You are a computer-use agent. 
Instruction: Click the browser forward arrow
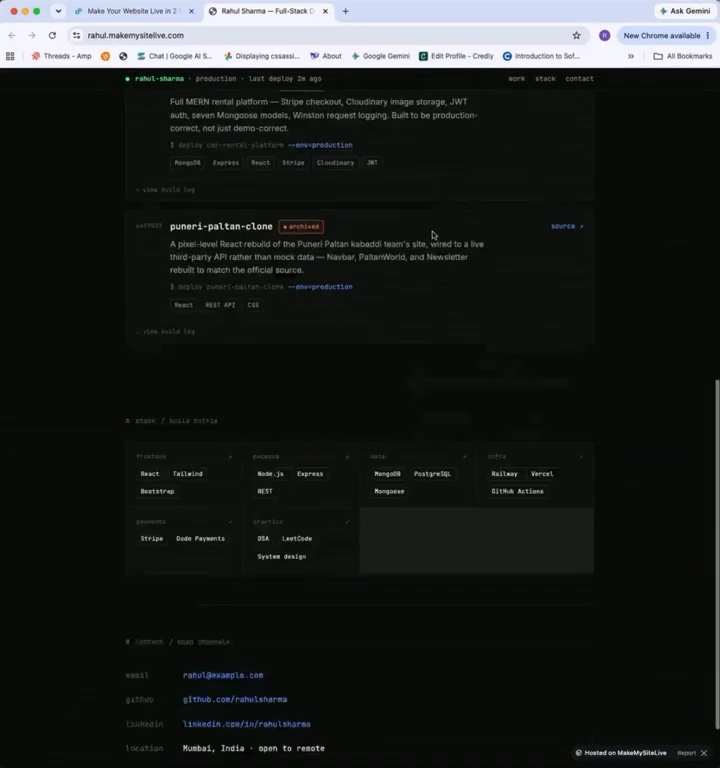point(32,35)
